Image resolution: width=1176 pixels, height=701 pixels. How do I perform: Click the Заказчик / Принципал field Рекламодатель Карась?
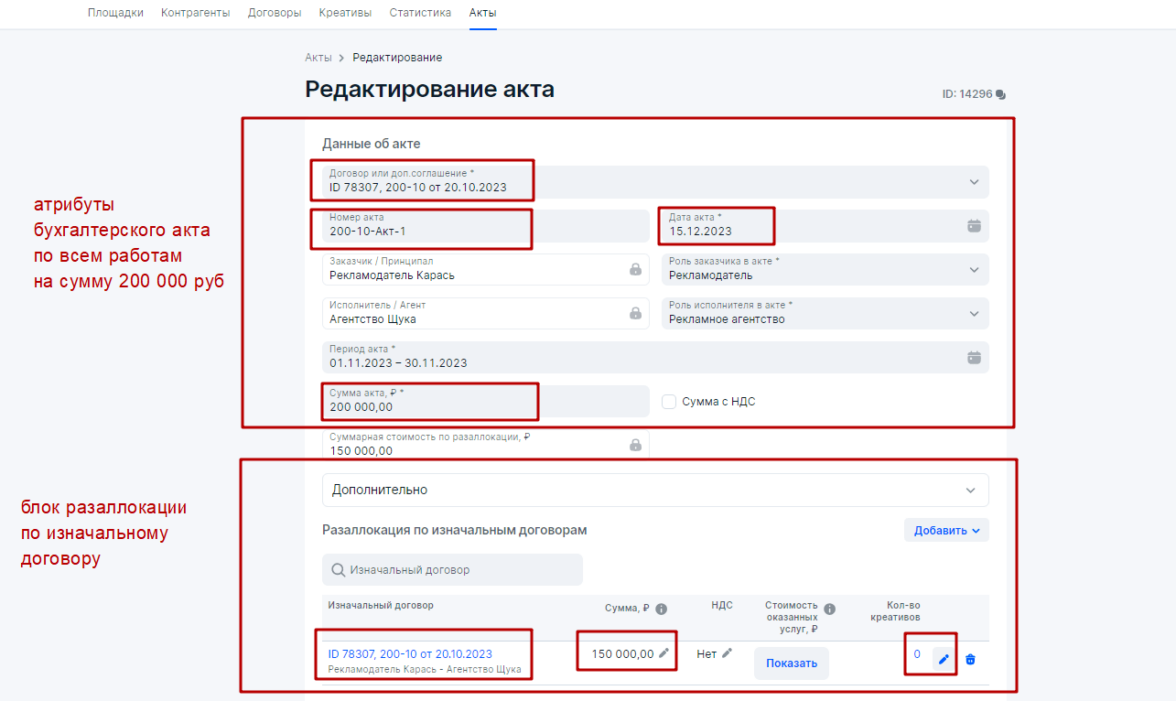pos(486,270)
